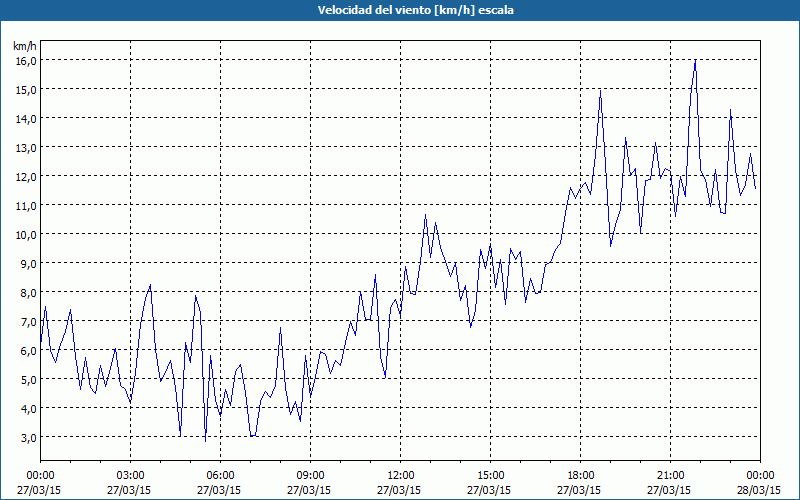Click the 21:00 time label on x-axis
This screenshot has width=800, height=500.
[670, 476]
